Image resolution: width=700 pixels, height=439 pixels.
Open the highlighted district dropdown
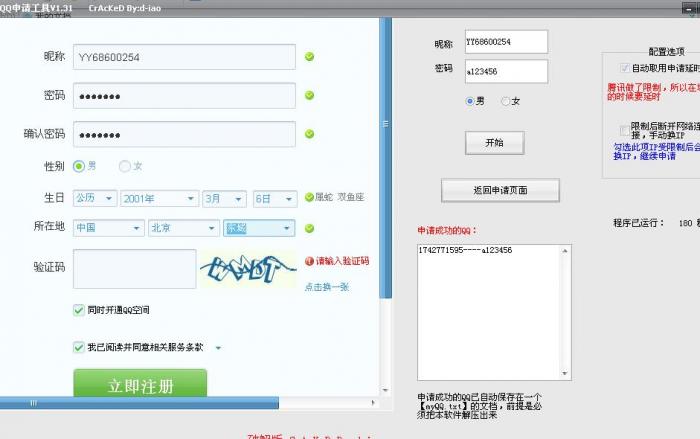[259, 228]
